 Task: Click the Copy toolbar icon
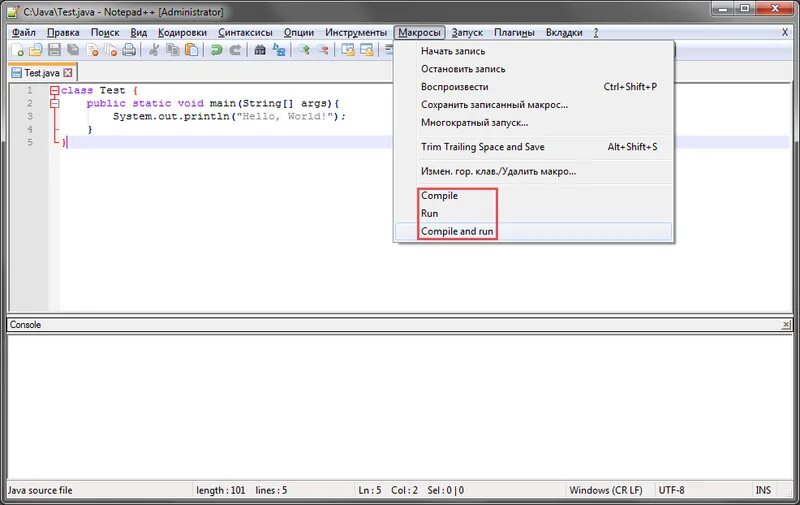[x=173, y=50]
